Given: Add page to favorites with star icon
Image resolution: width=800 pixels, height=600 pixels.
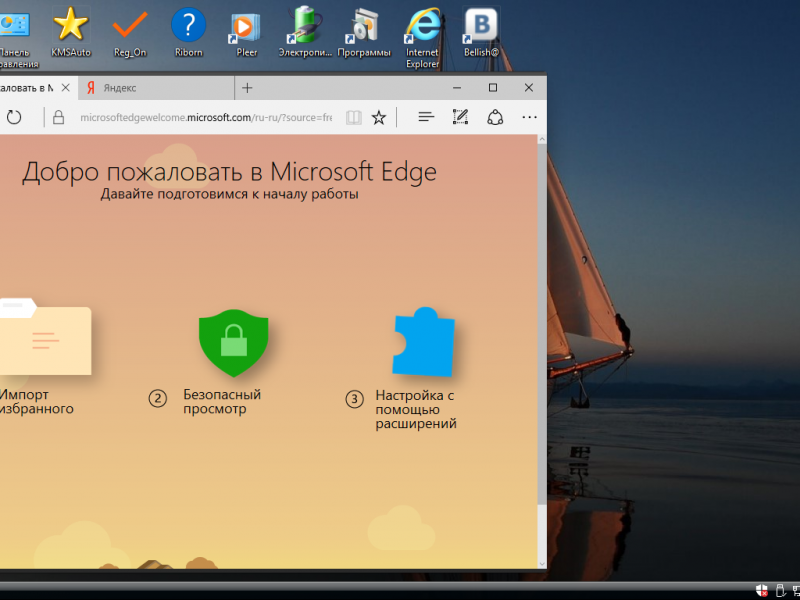Looking at the screenshot, I should coord(379,118).
